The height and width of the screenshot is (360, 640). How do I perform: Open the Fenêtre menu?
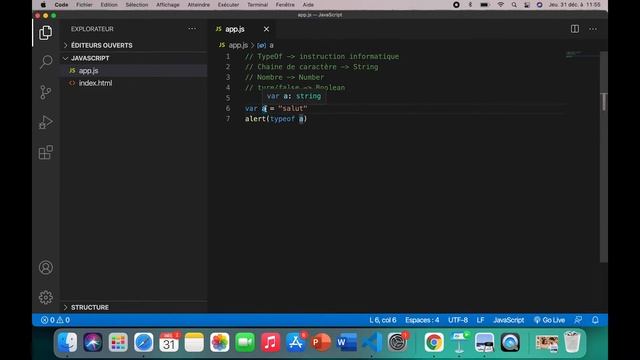(x=285, y=5)
